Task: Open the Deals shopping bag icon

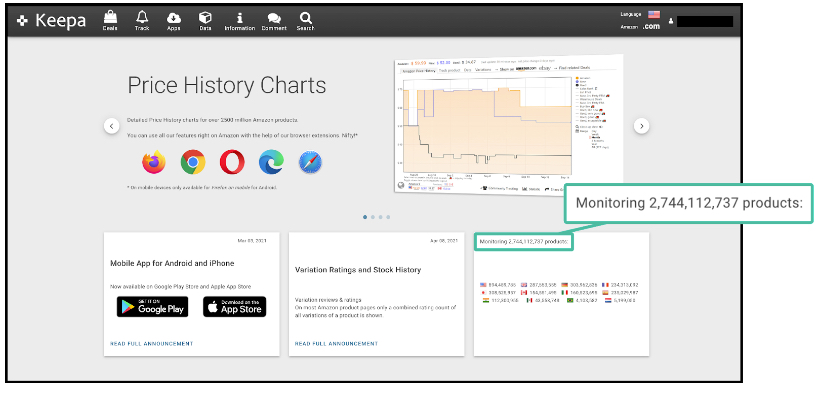Action: [x=110, y=17]
